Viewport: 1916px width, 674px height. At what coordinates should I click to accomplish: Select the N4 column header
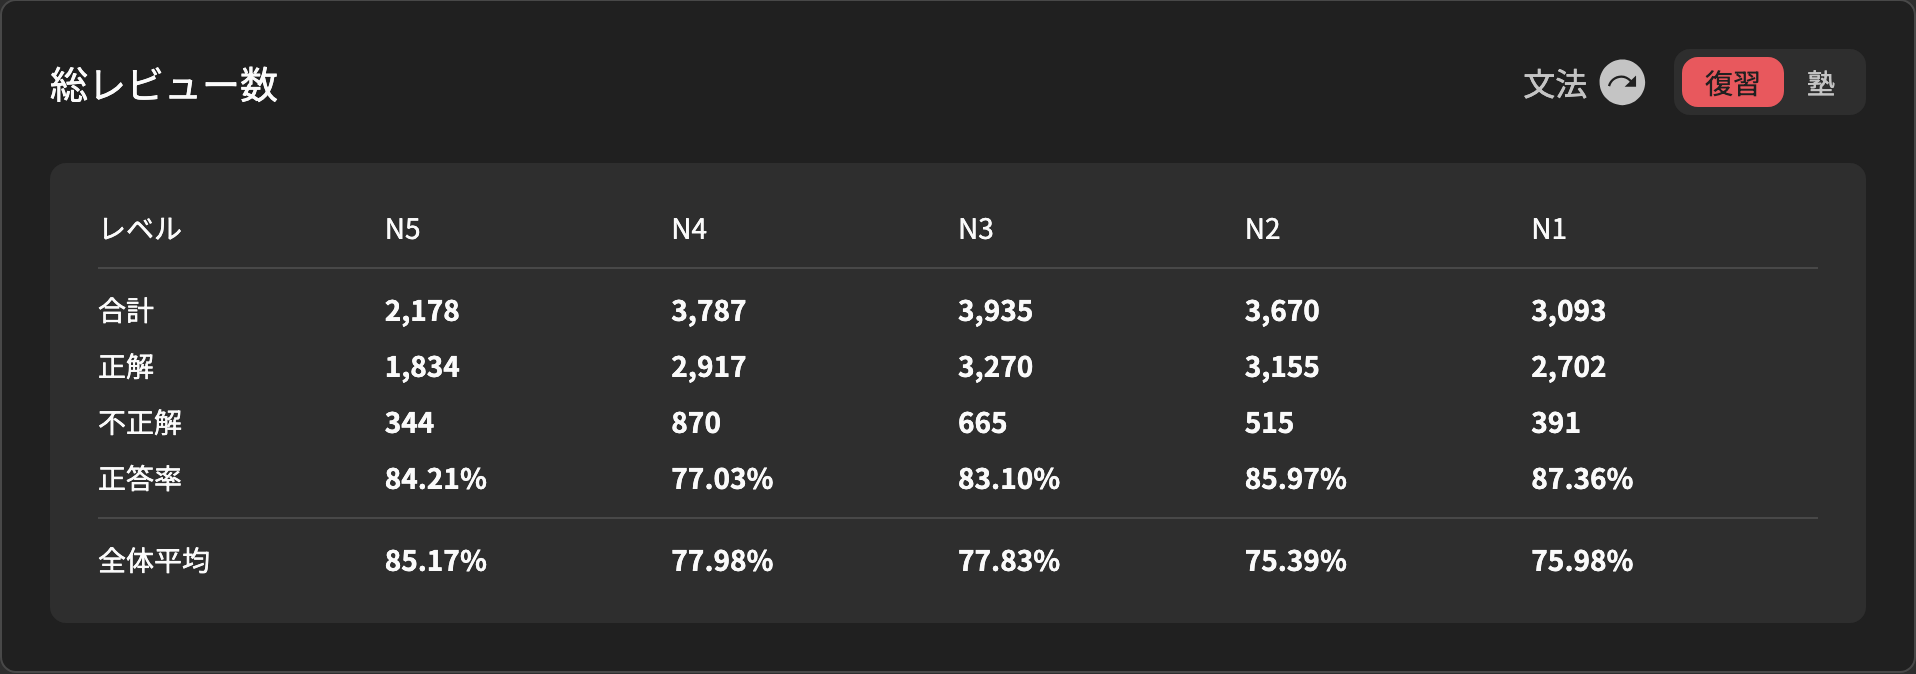689,229
